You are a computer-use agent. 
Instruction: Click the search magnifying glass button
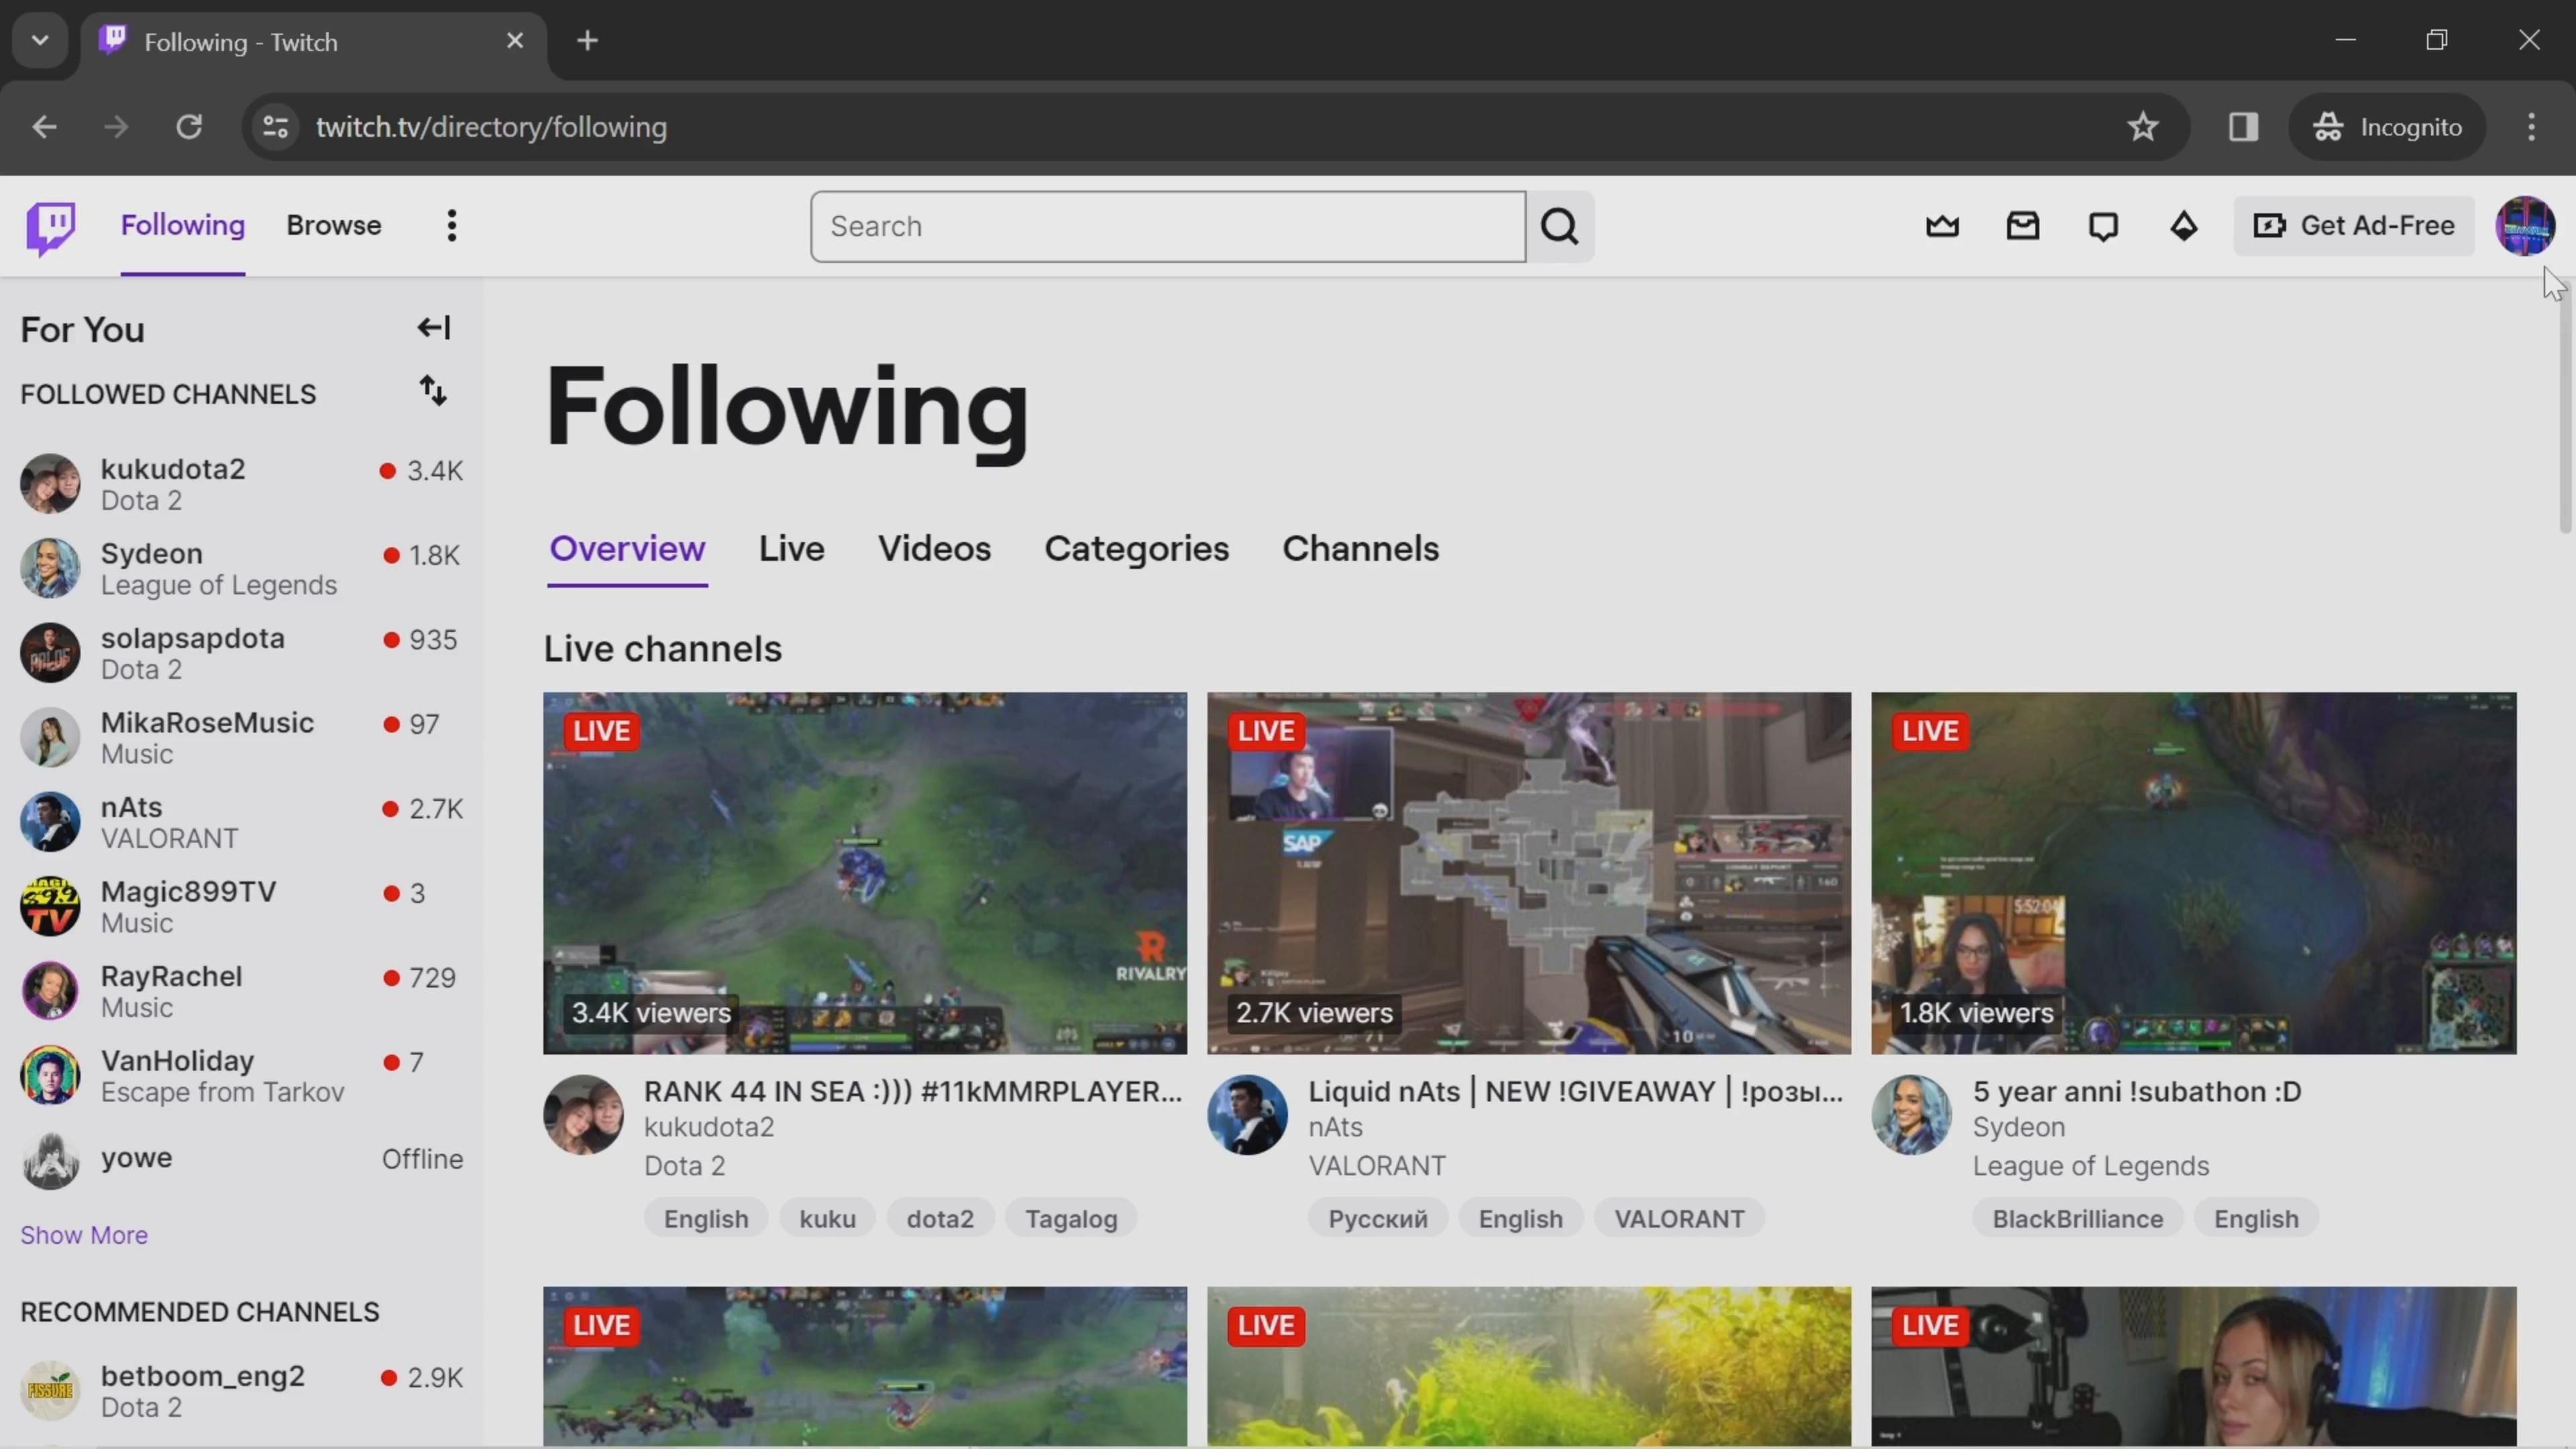point(1560,226)
